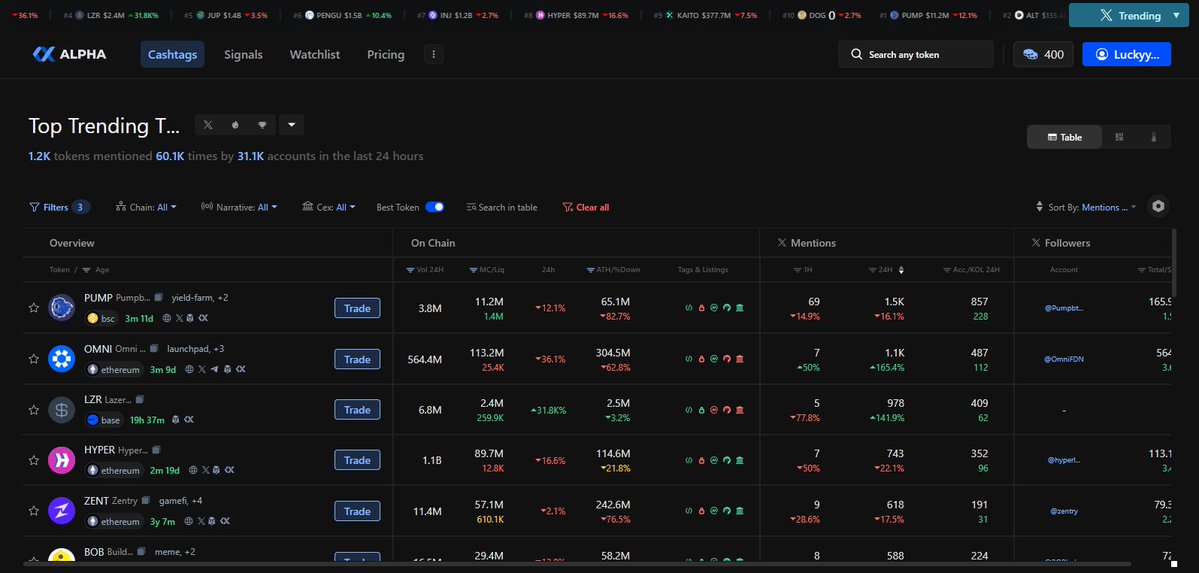
Task: Expand the arrow dropdown beside the trophy icon
Action: tap(291, 125)
